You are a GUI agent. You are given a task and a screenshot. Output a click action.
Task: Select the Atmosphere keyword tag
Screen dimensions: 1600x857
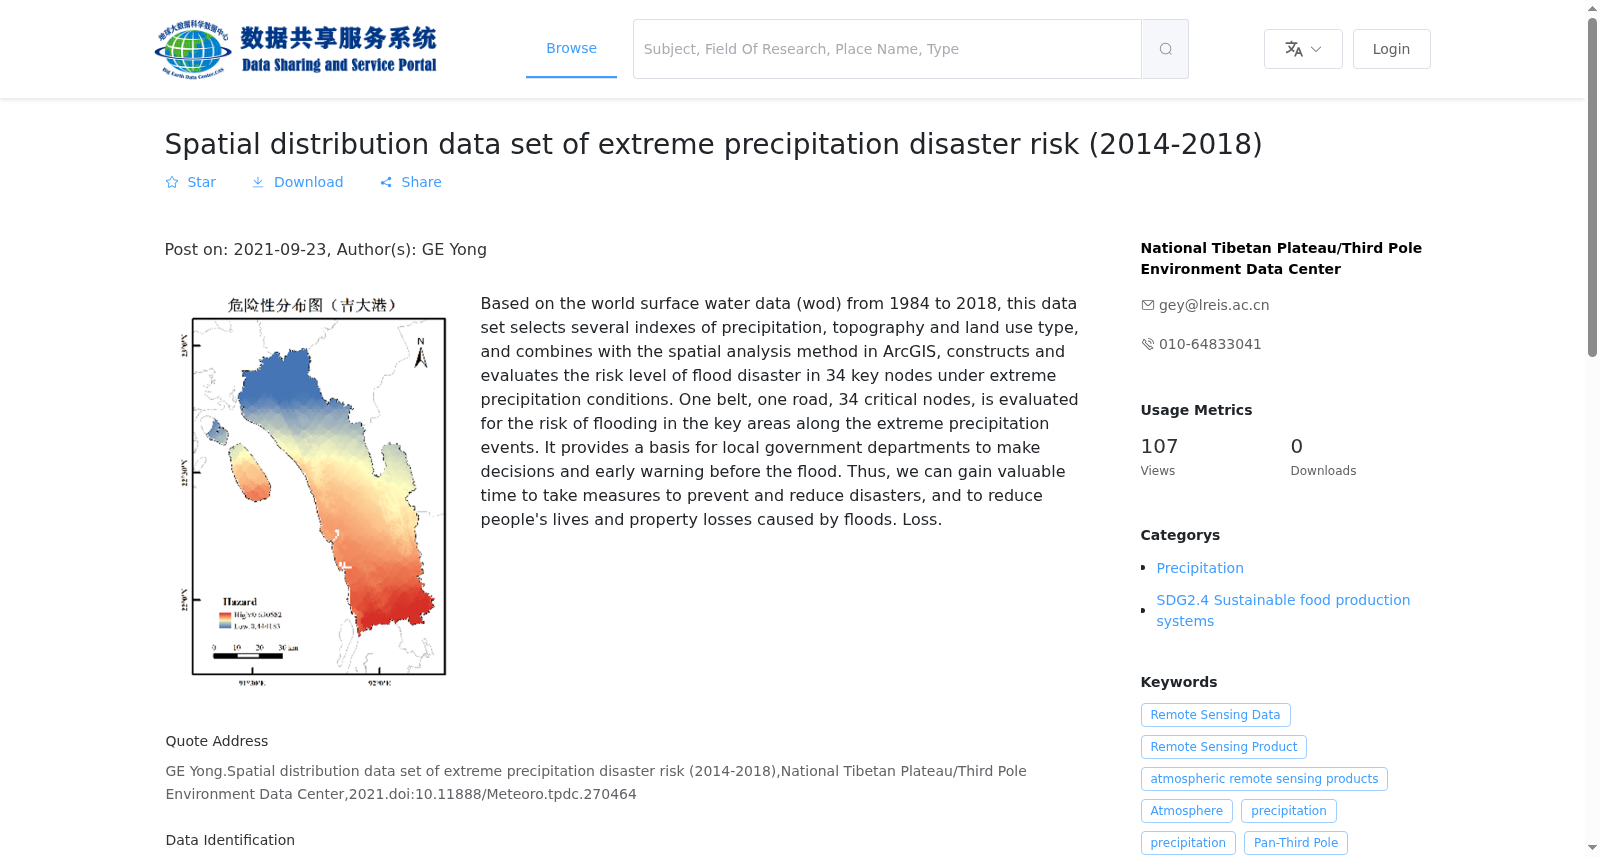click(1186, 811)
